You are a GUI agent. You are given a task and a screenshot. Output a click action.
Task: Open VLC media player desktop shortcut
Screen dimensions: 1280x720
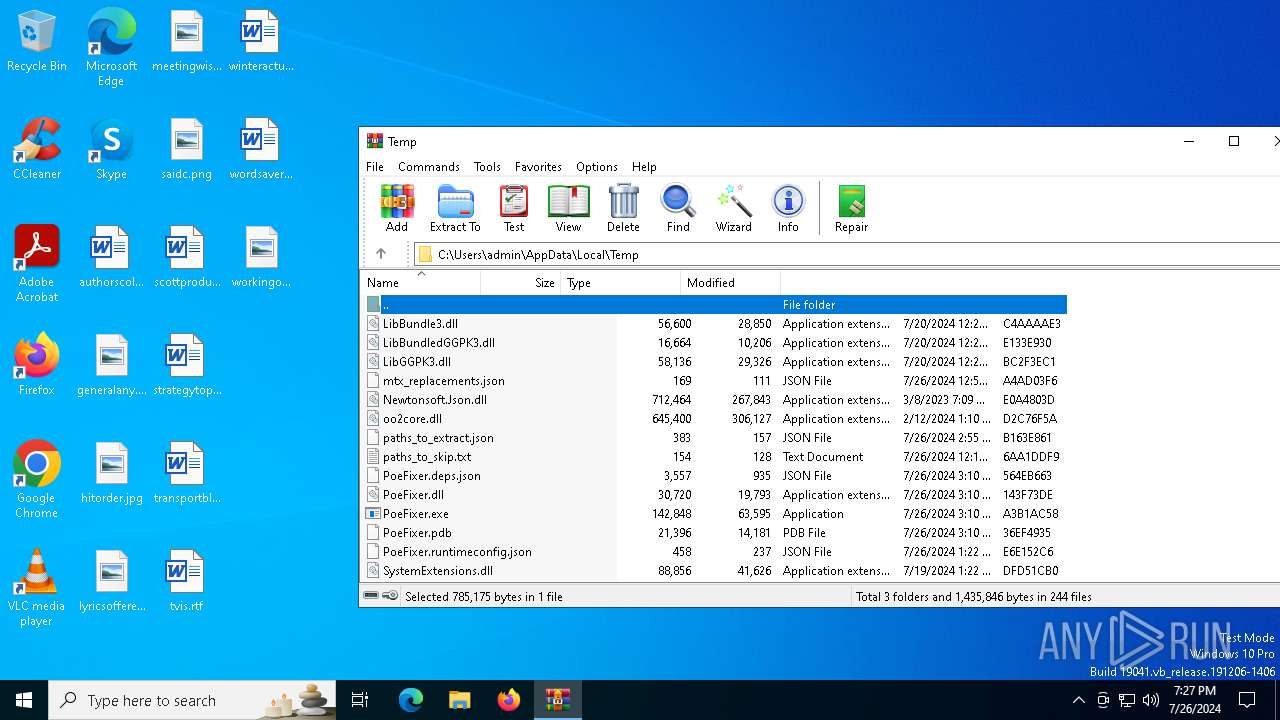pos(37,588)
